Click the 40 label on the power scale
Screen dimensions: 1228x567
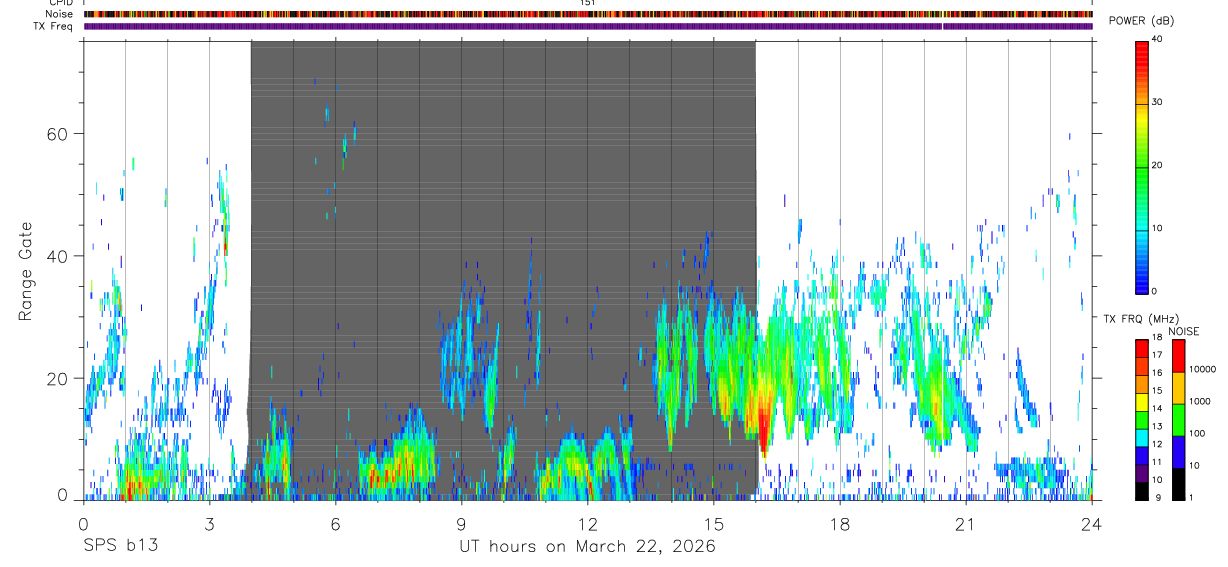1158,40
